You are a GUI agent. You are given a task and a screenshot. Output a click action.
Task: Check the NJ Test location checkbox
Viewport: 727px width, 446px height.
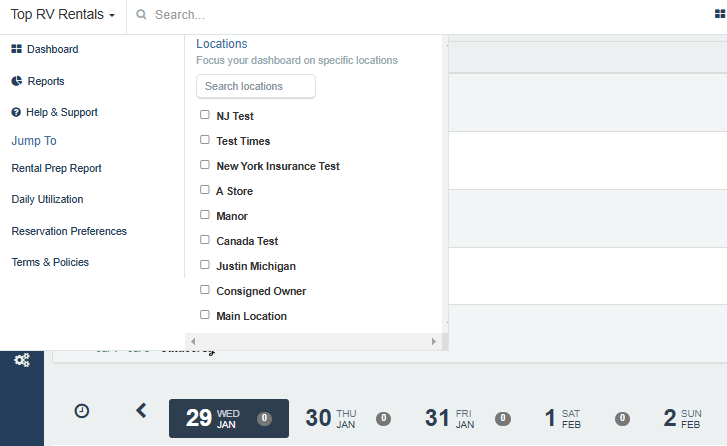(205, 115)
